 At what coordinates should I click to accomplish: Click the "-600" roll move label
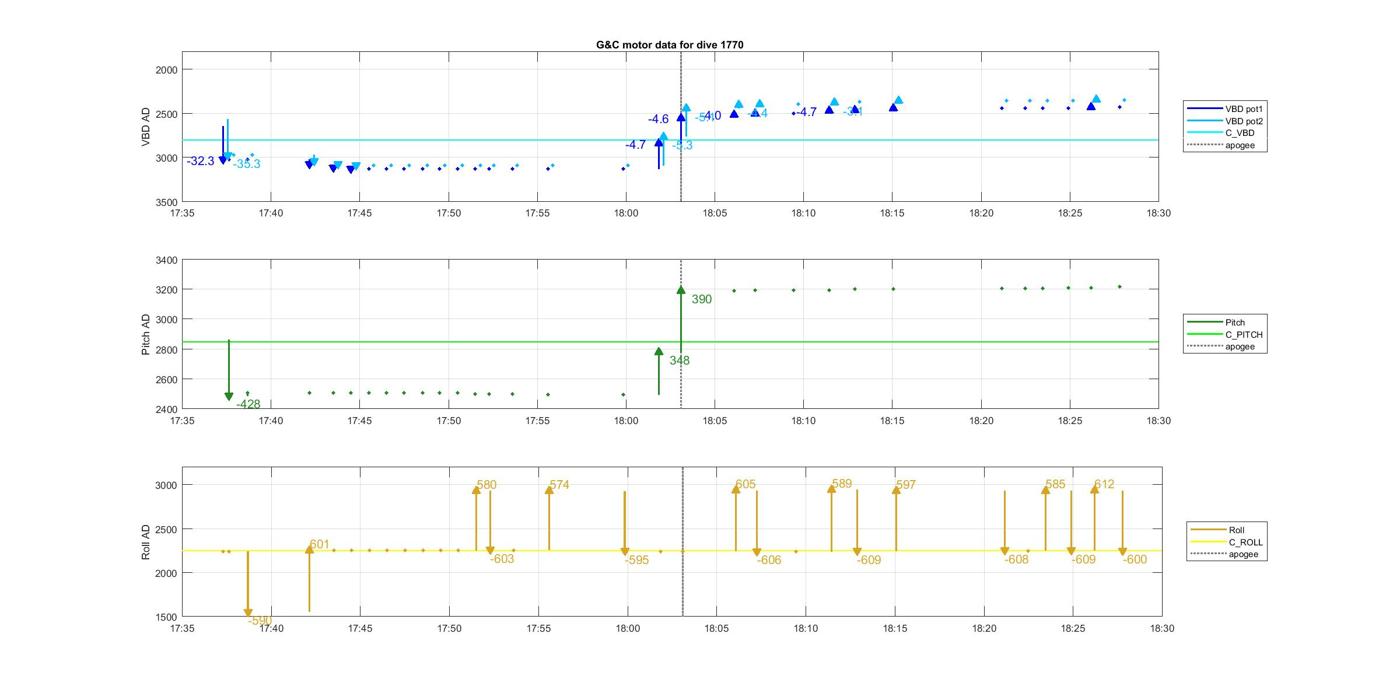[x=1135, y=560]
